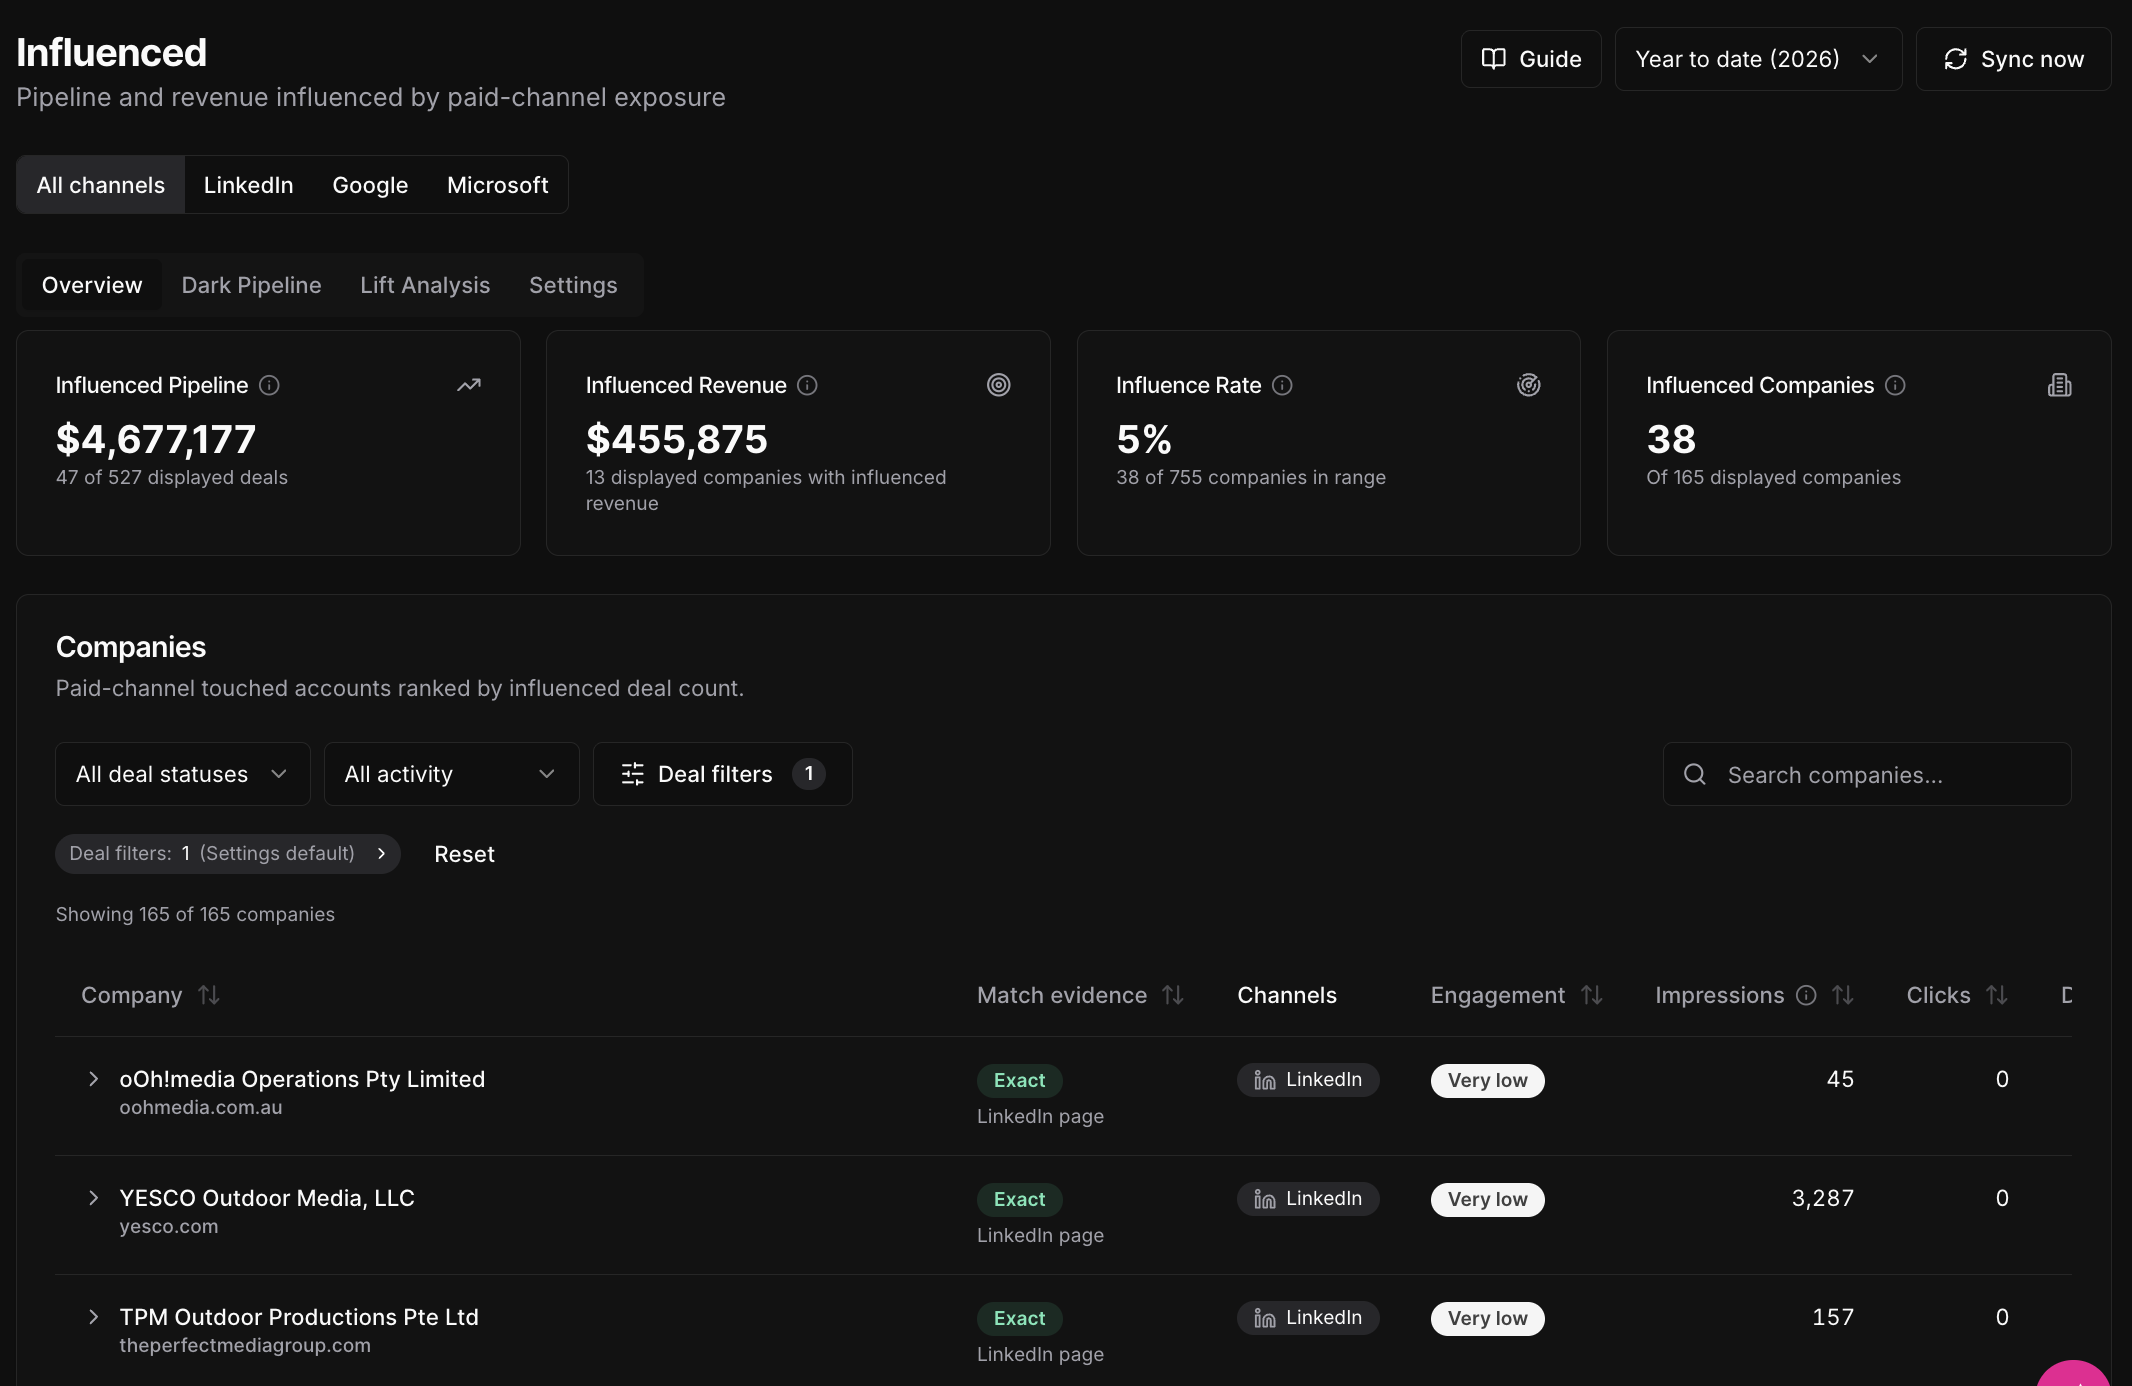Select the Microsoft channel tab

(x=497, y=185)
